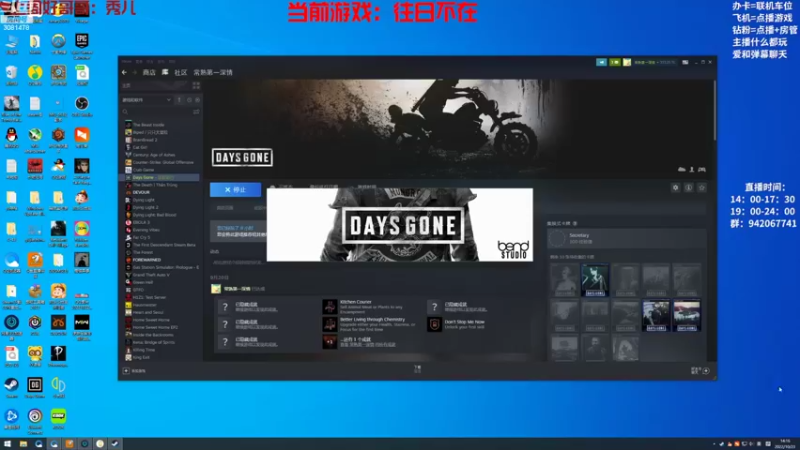Open the Epic Games Launcher desktop icon

pos(82,44)
